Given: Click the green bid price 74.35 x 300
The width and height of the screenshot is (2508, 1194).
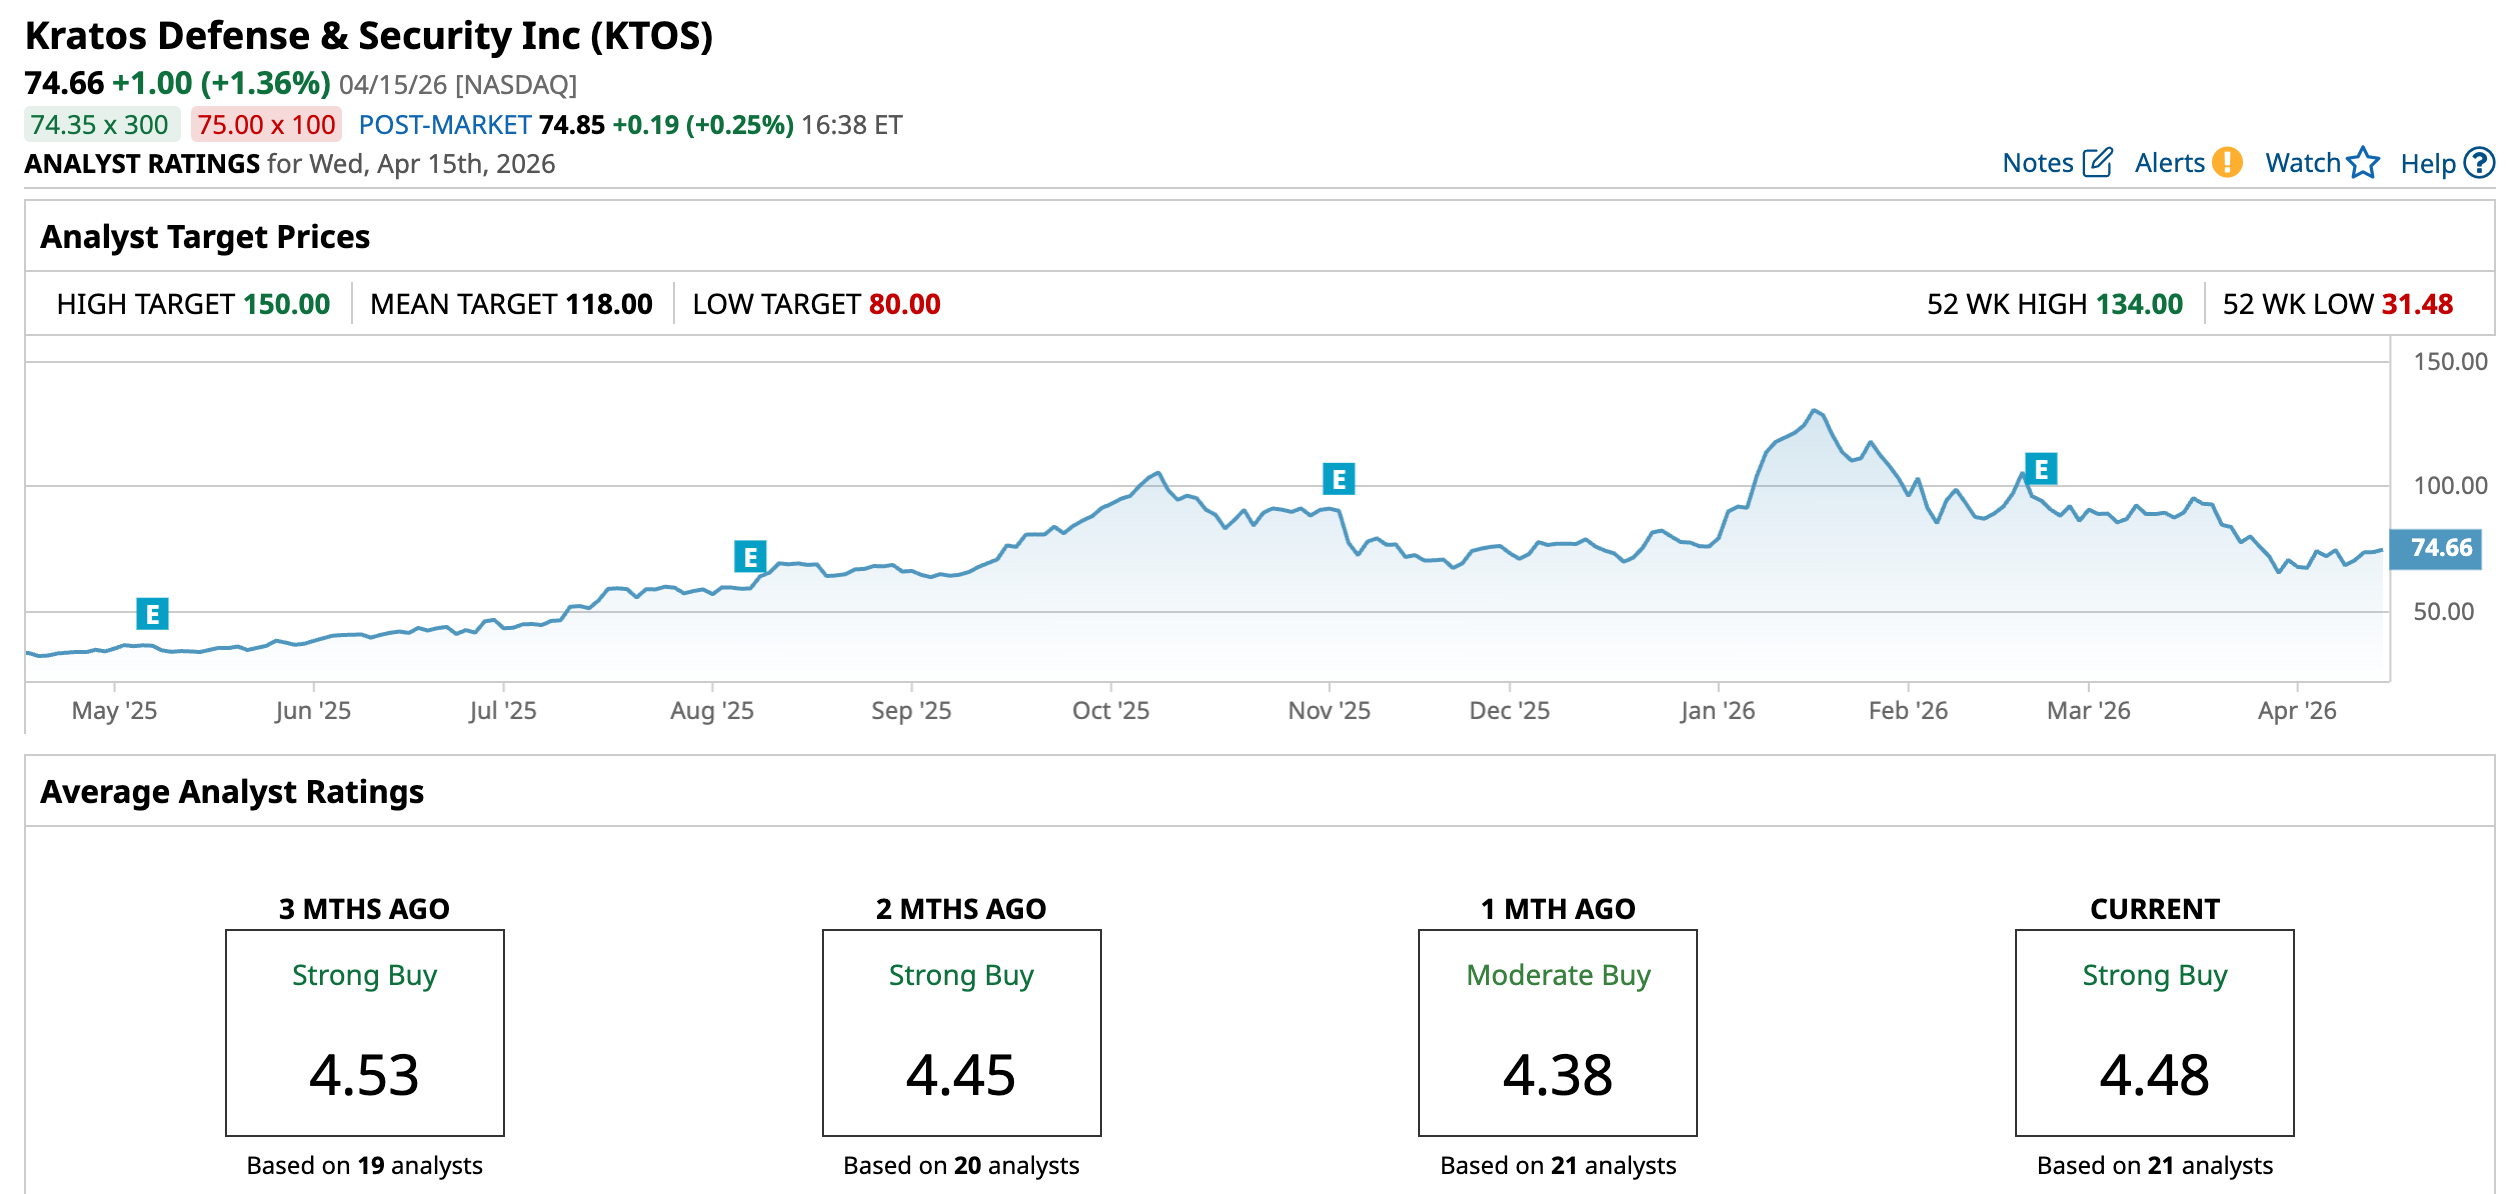Looking at the screenshot, I should [100, 125].
